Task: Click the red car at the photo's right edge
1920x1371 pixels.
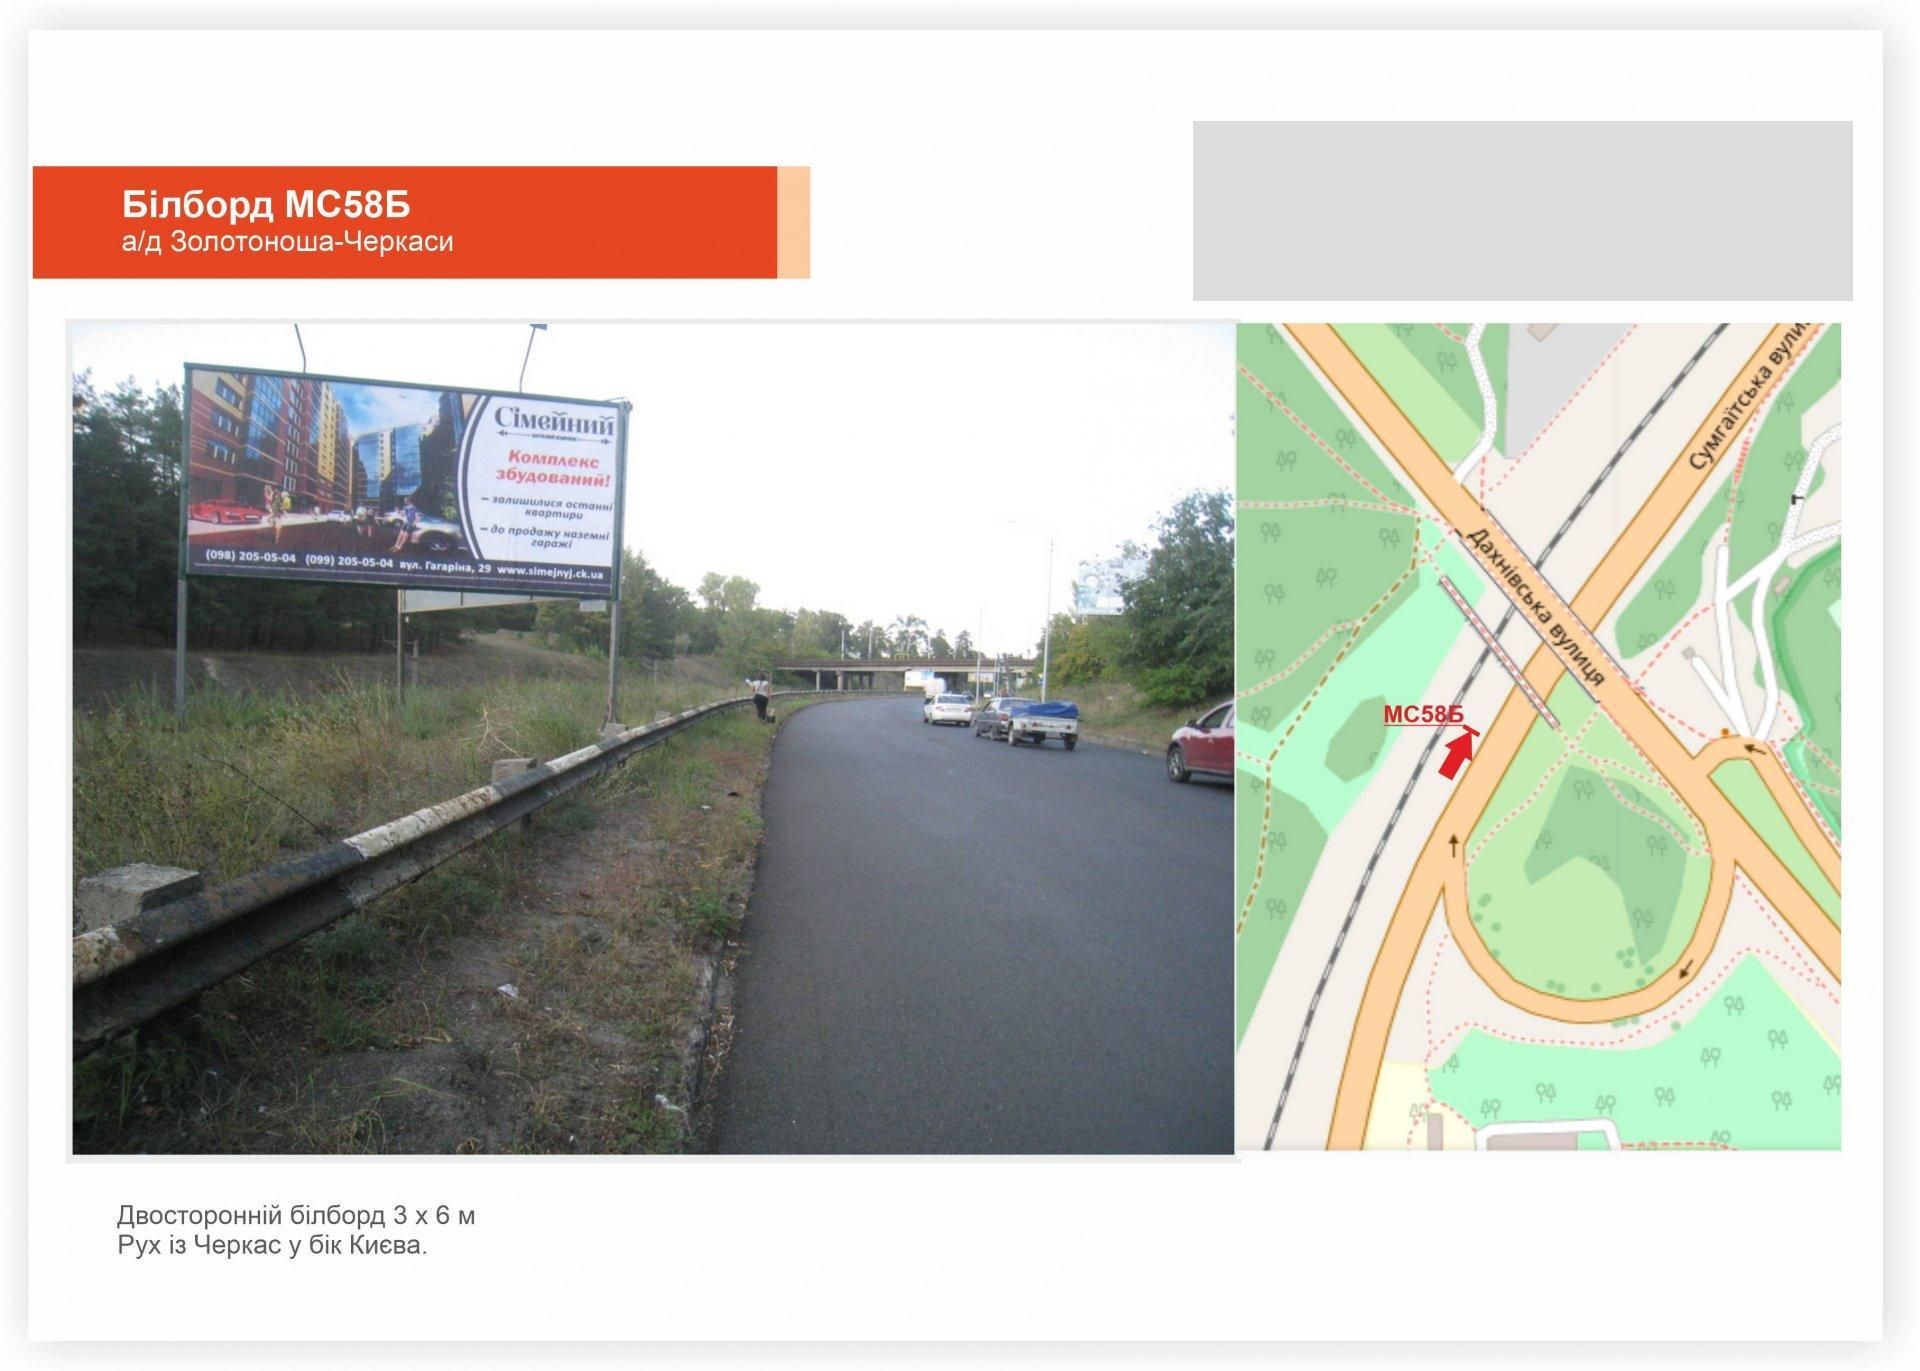Action: pyautogui.click(x=1199, y=741)
